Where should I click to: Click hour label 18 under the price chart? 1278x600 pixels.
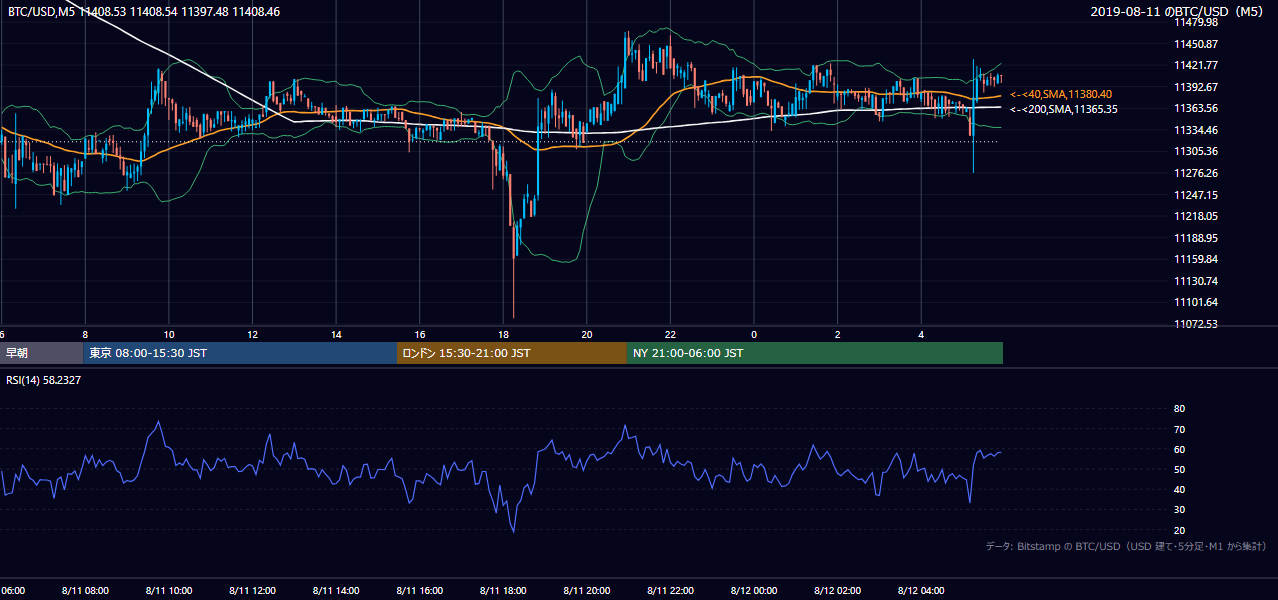point(503,335)
